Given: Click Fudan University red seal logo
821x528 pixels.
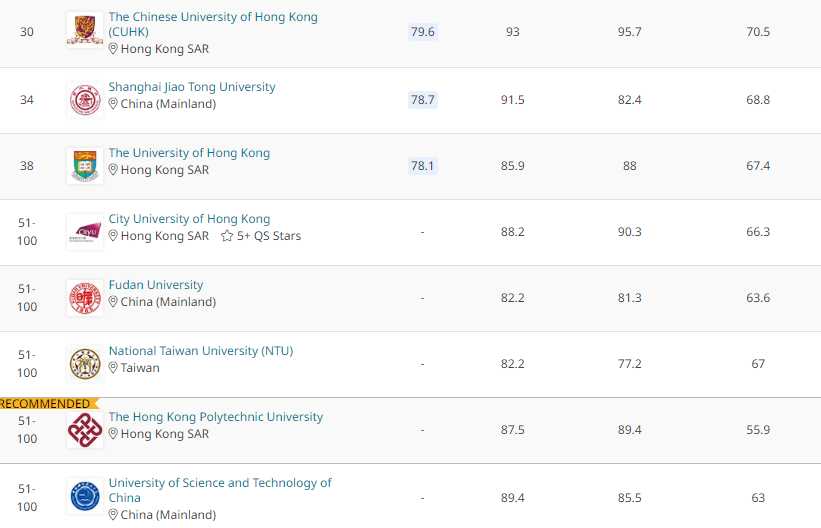Looking at the screenshot, I should pyautogui.click(x=84, y=297).
